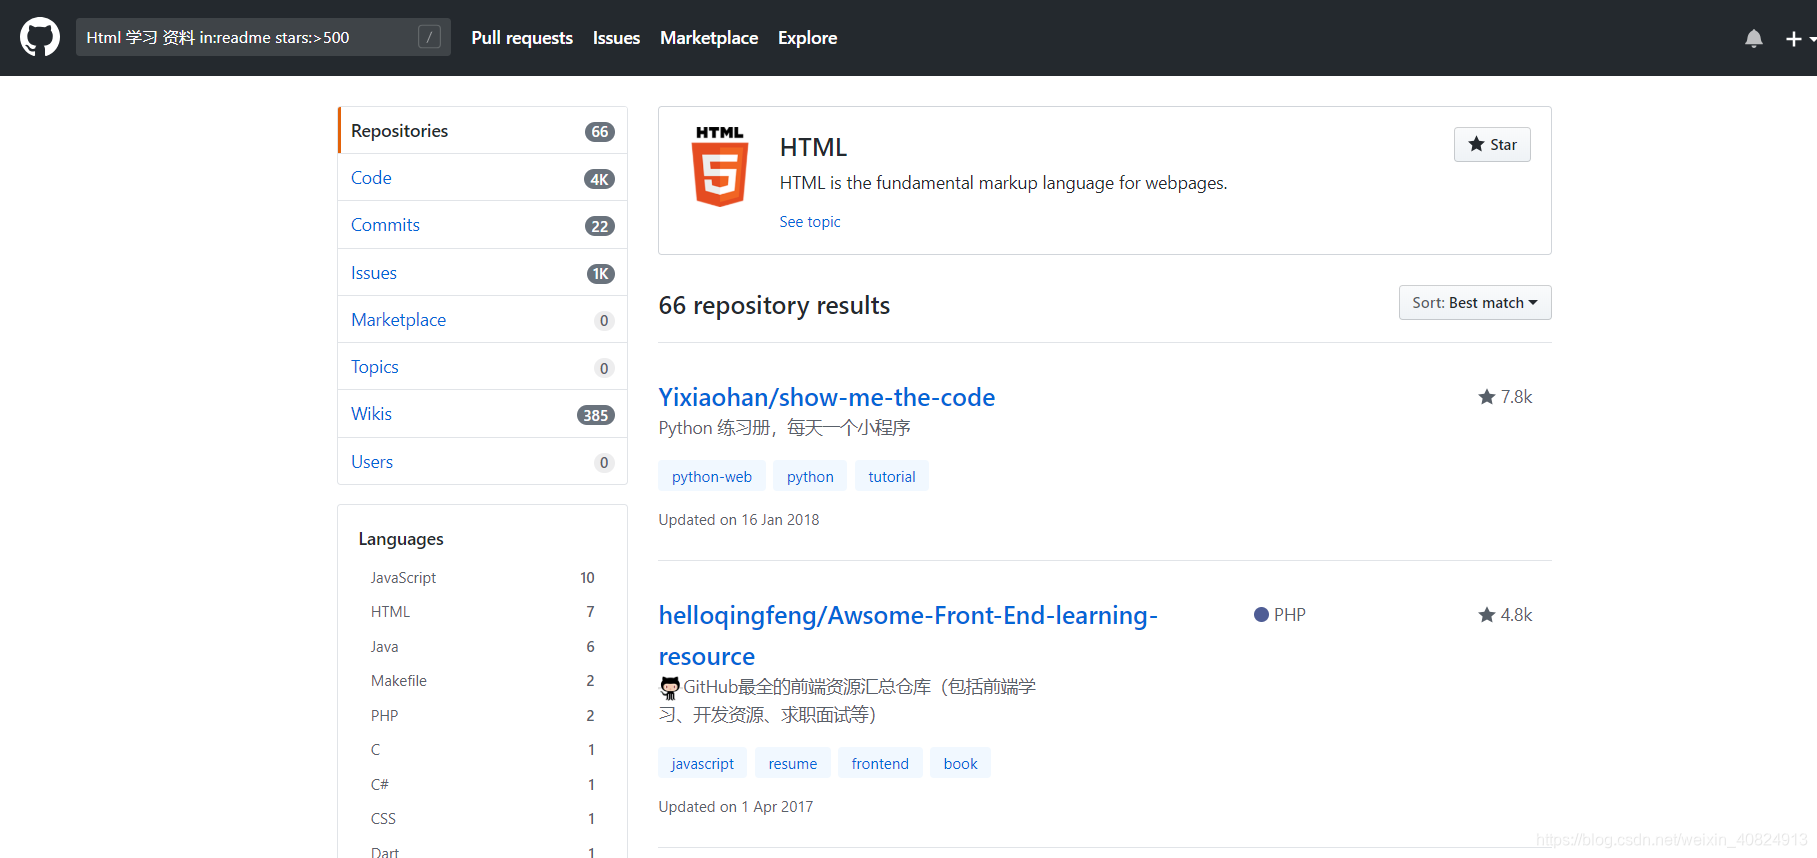The image size is (1817, 858).
Task: Filter by CSS language
Action: point(482,819)
